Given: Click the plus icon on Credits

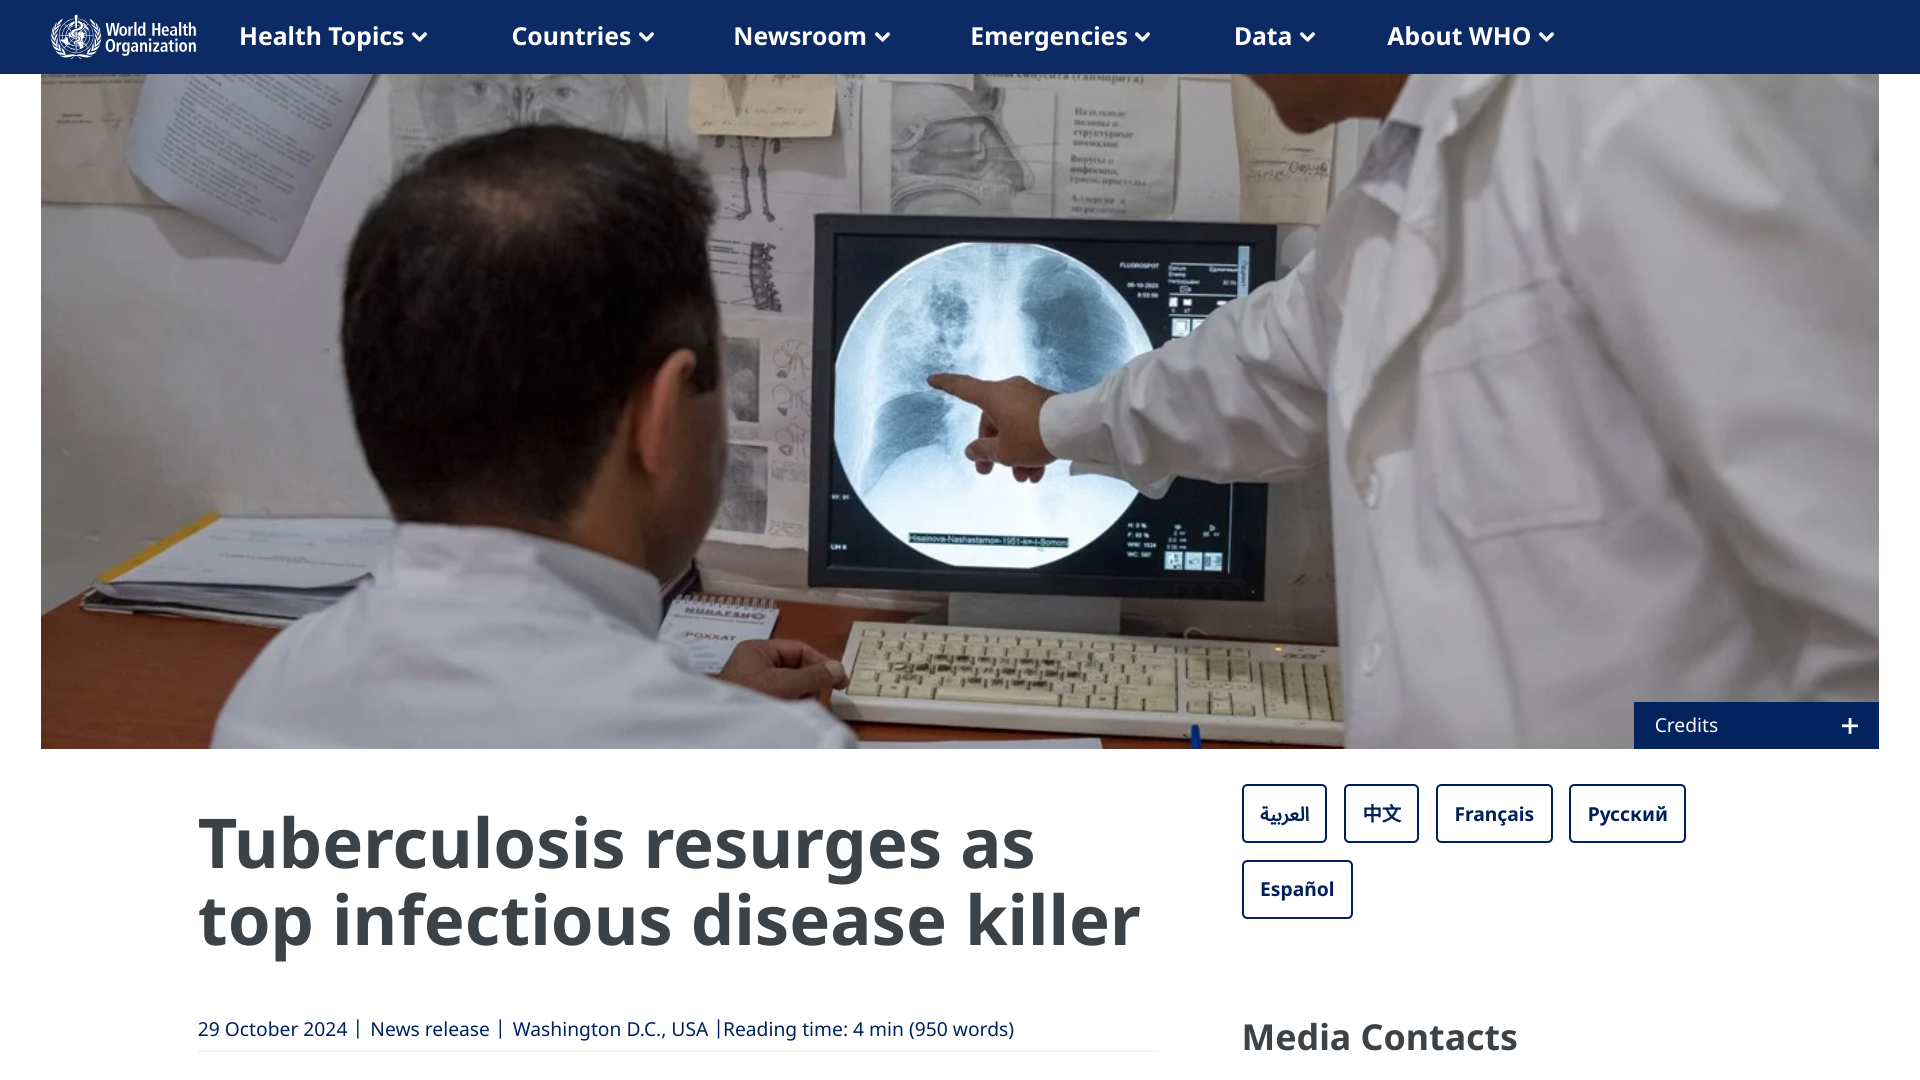Looking at the screenshot, I should click(1849, 726).
